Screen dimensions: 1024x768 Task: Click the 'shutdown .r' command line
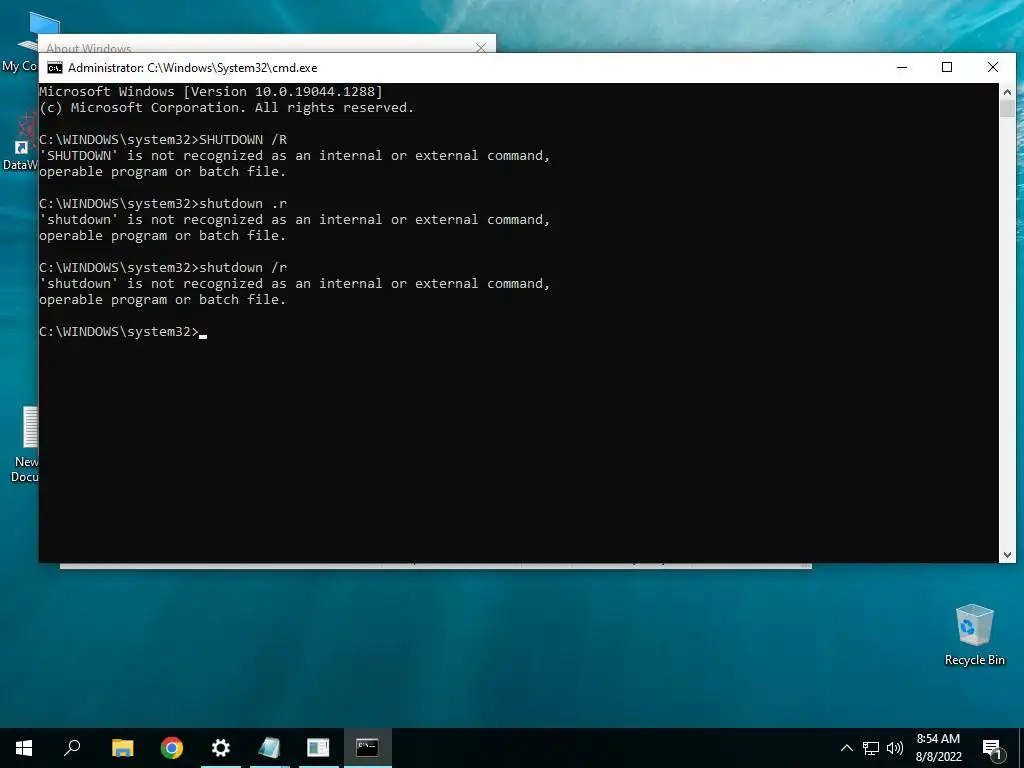(163, 204)
